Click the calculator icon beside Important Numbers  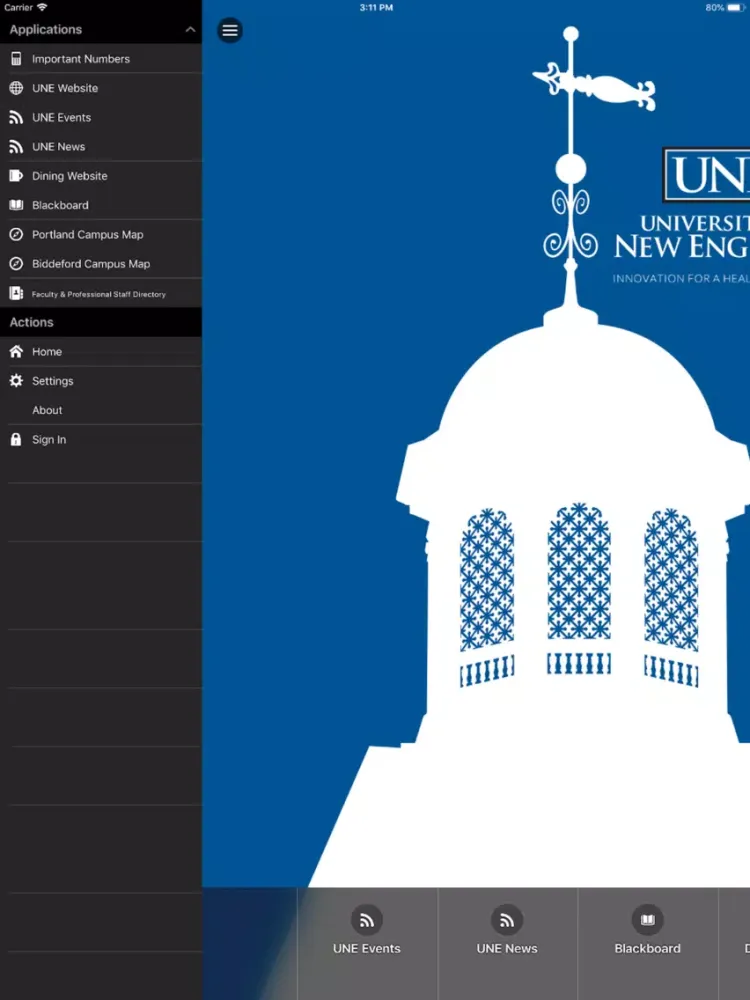(x=17, y=59)
